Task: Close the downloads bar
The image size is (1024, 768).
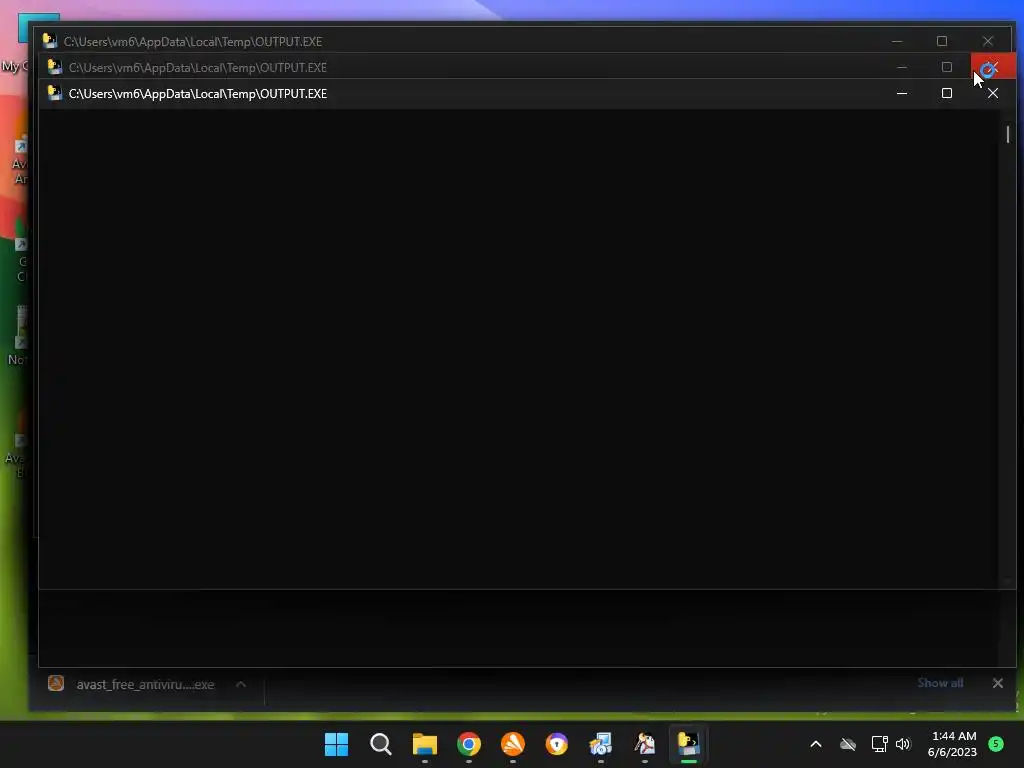Action: [x=997, y=683]
